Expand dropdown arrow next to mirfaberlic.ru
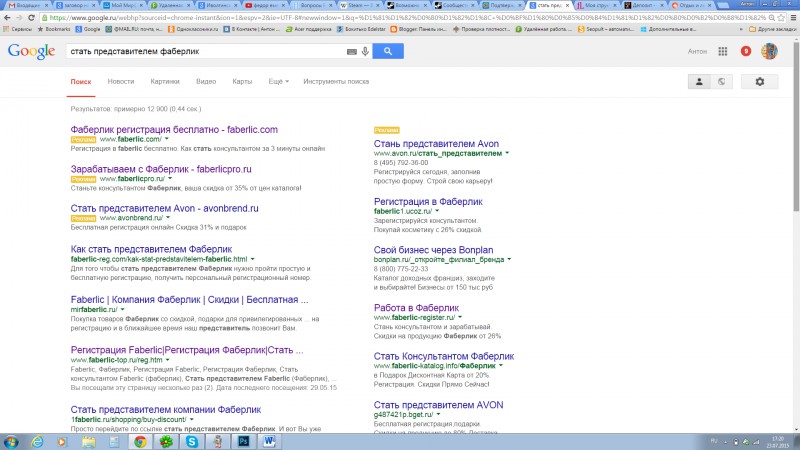The height and width of the screenshot is (450, 800). pos(122,310)
